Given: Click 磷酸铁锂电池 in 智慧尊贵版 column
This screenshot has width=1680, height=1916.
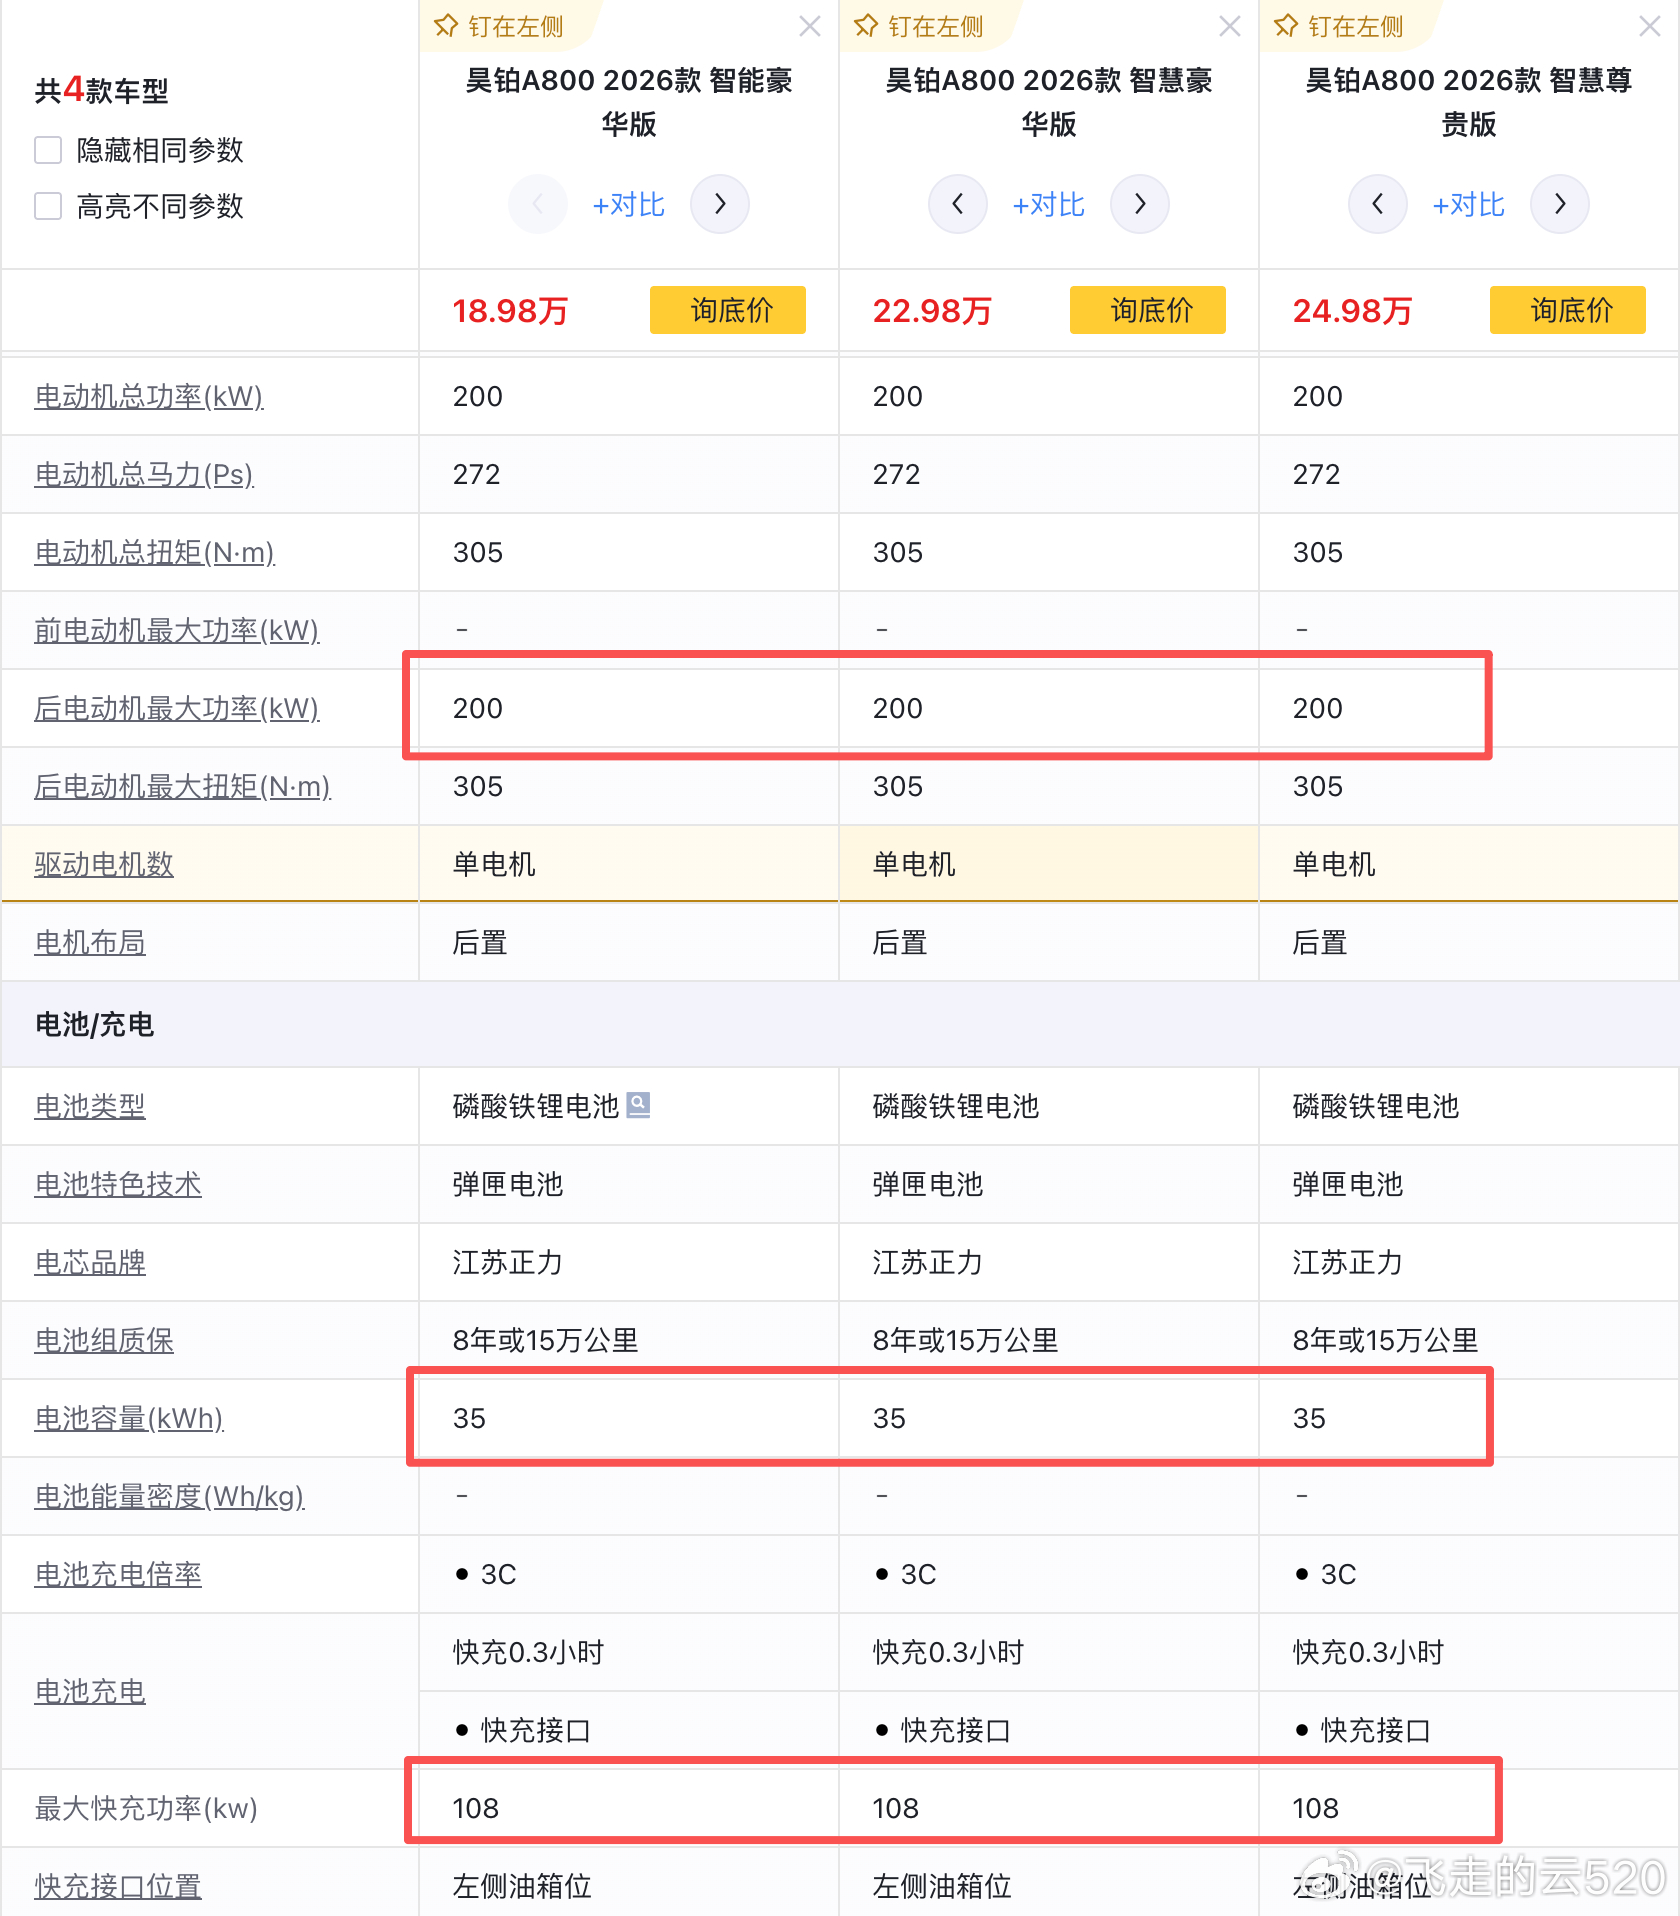Looking at the screenshot, I should (x=1375, y=1107).
